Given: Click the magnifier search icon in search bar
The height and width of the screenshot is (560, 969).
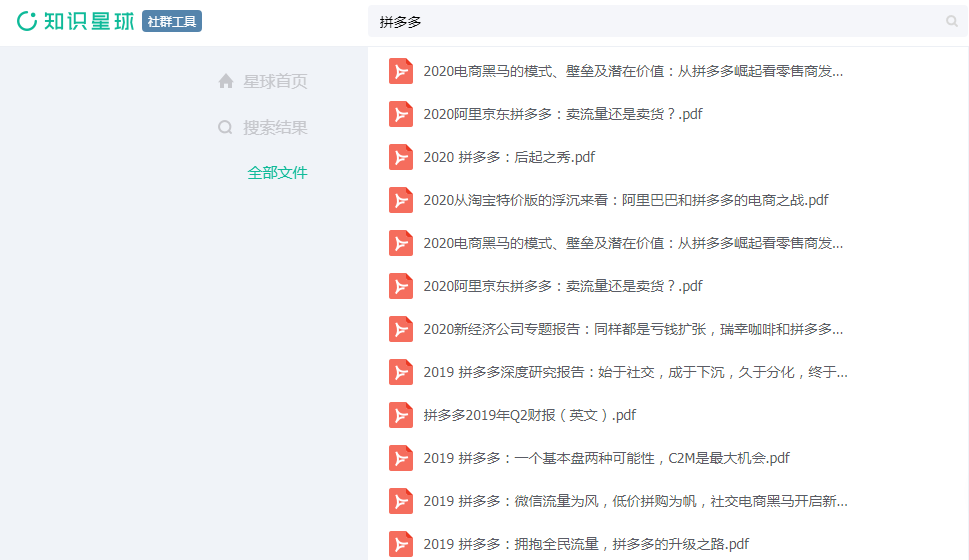Looking at the screenshot, I should [952, 22].
